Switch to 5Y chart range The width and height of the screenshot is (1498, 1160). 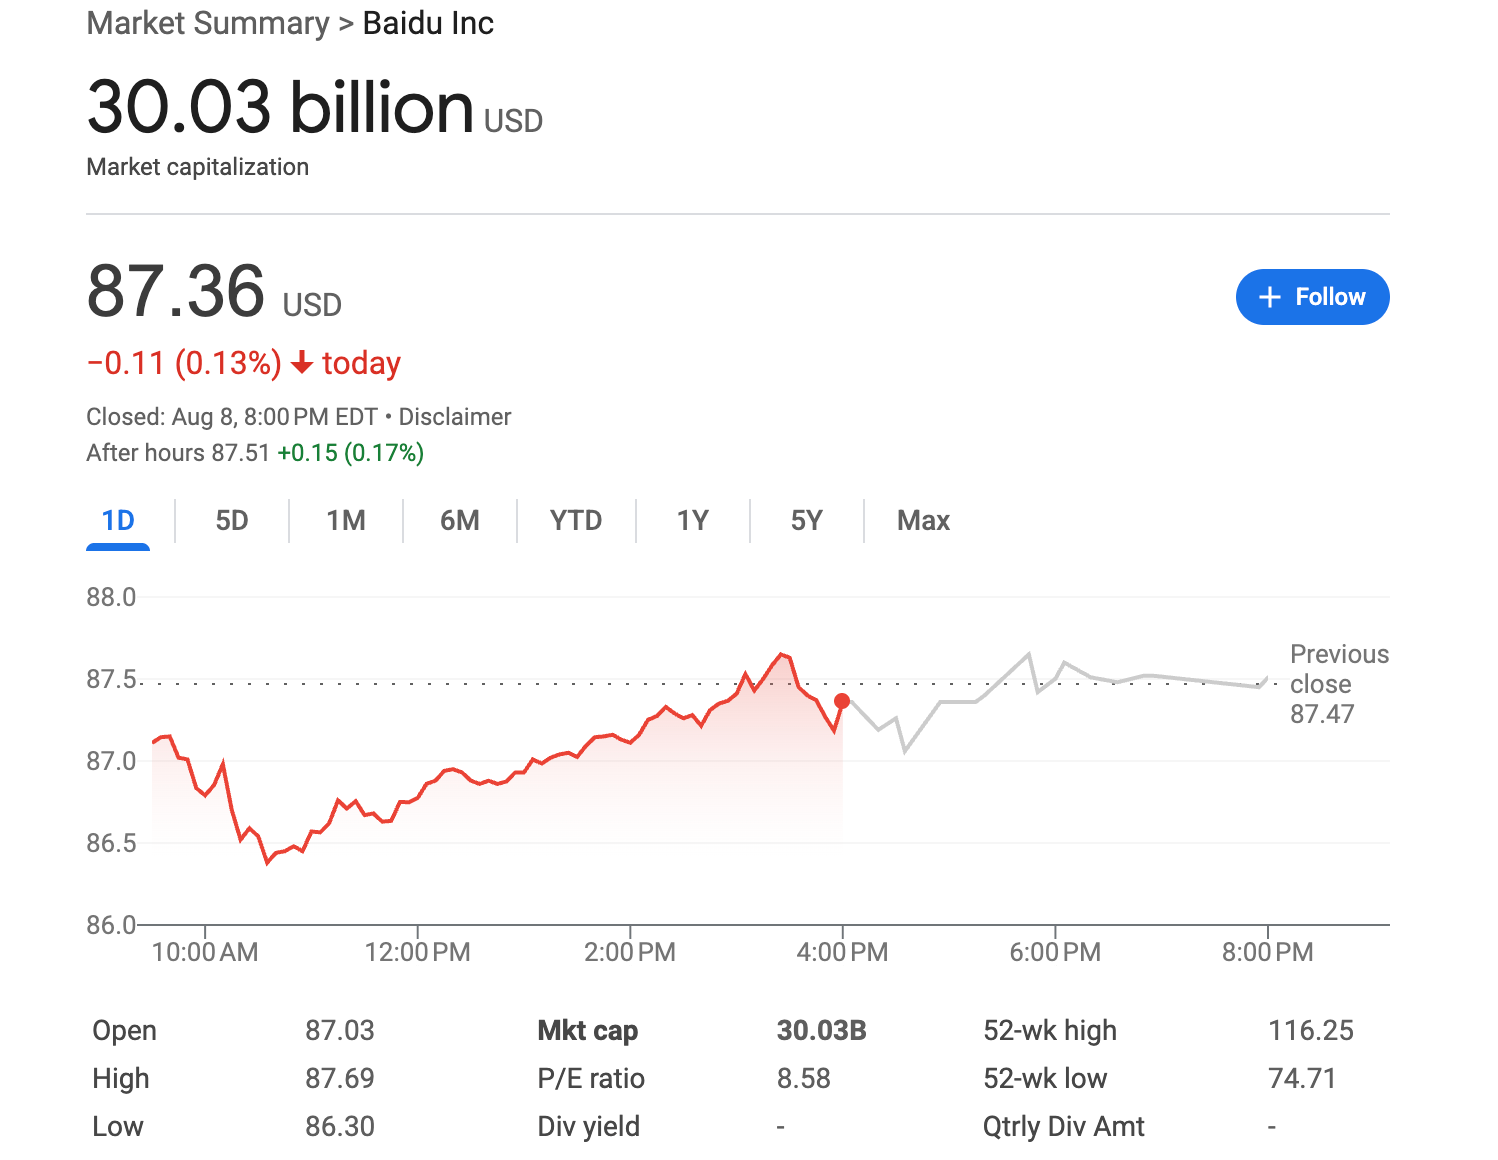[806, 521]
